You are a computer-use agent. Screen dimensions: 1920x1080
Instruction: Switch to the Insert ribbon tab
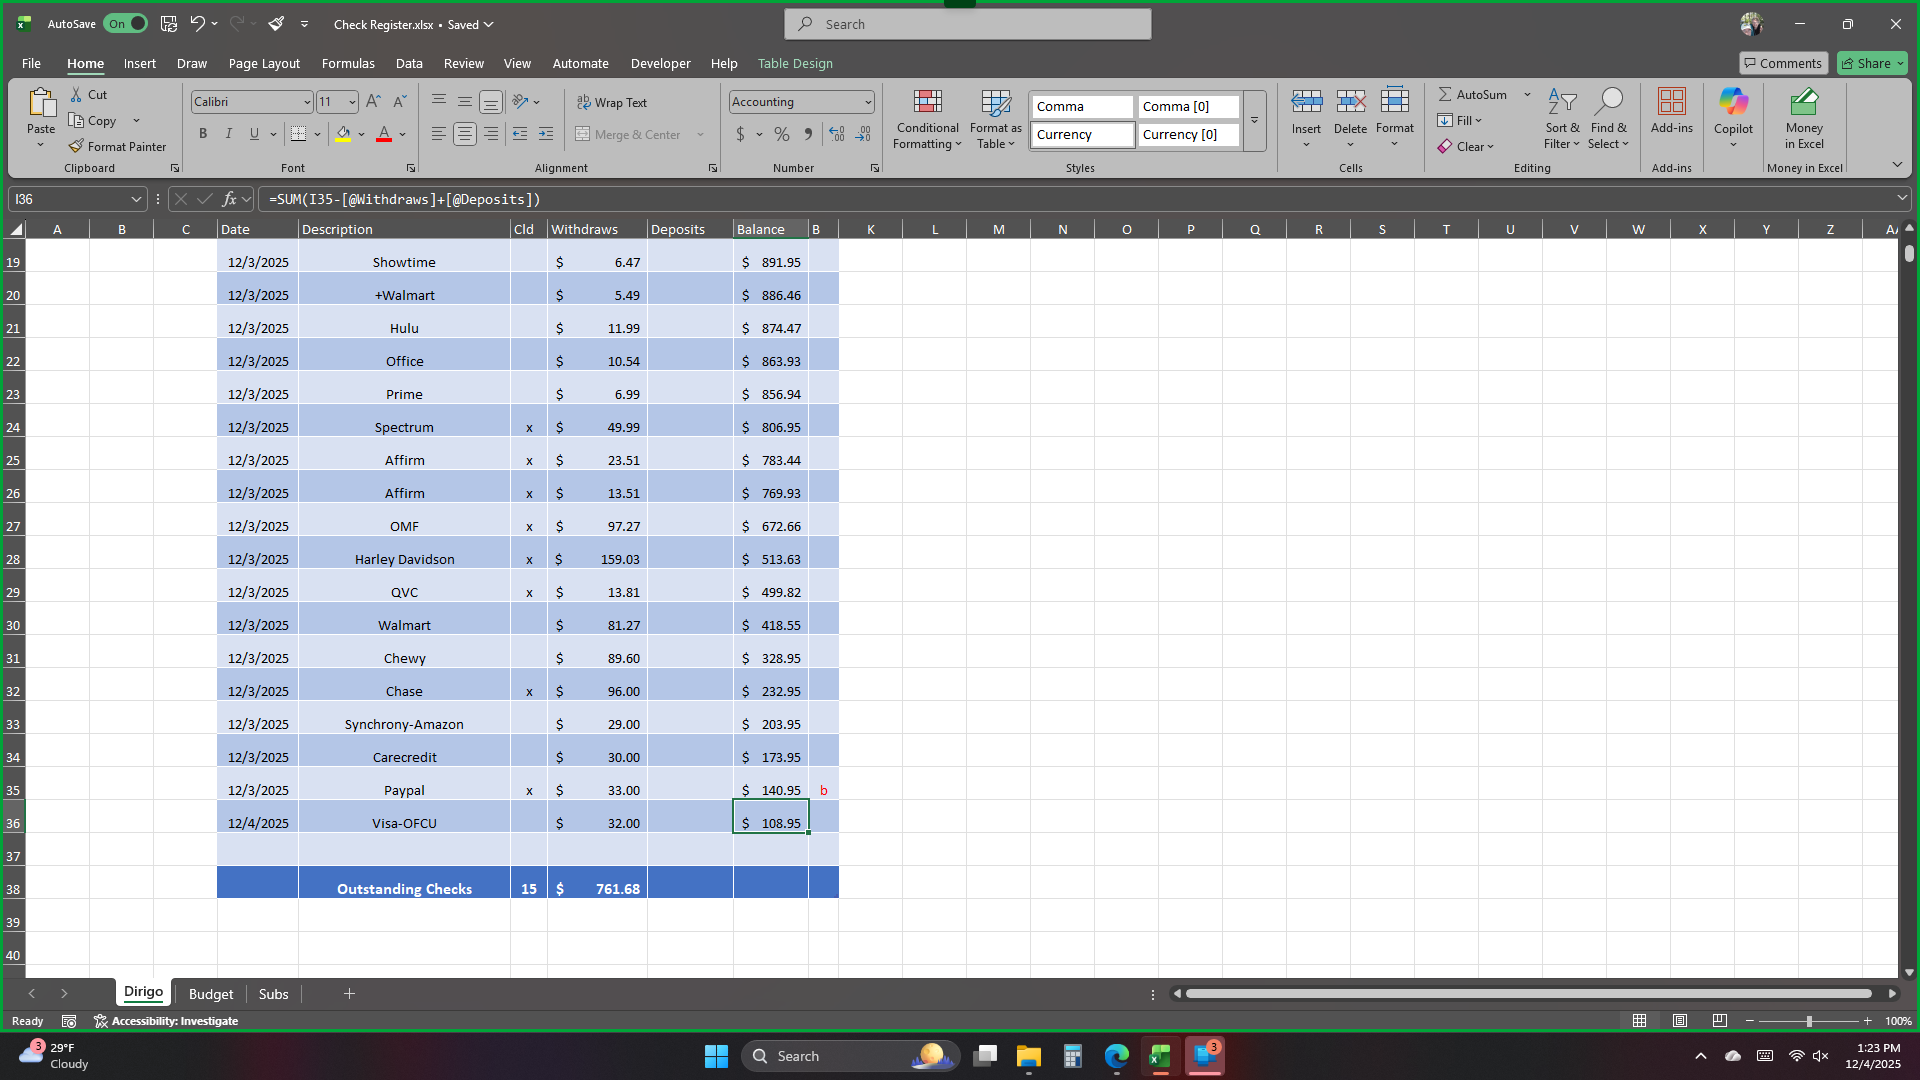point(140,63)
